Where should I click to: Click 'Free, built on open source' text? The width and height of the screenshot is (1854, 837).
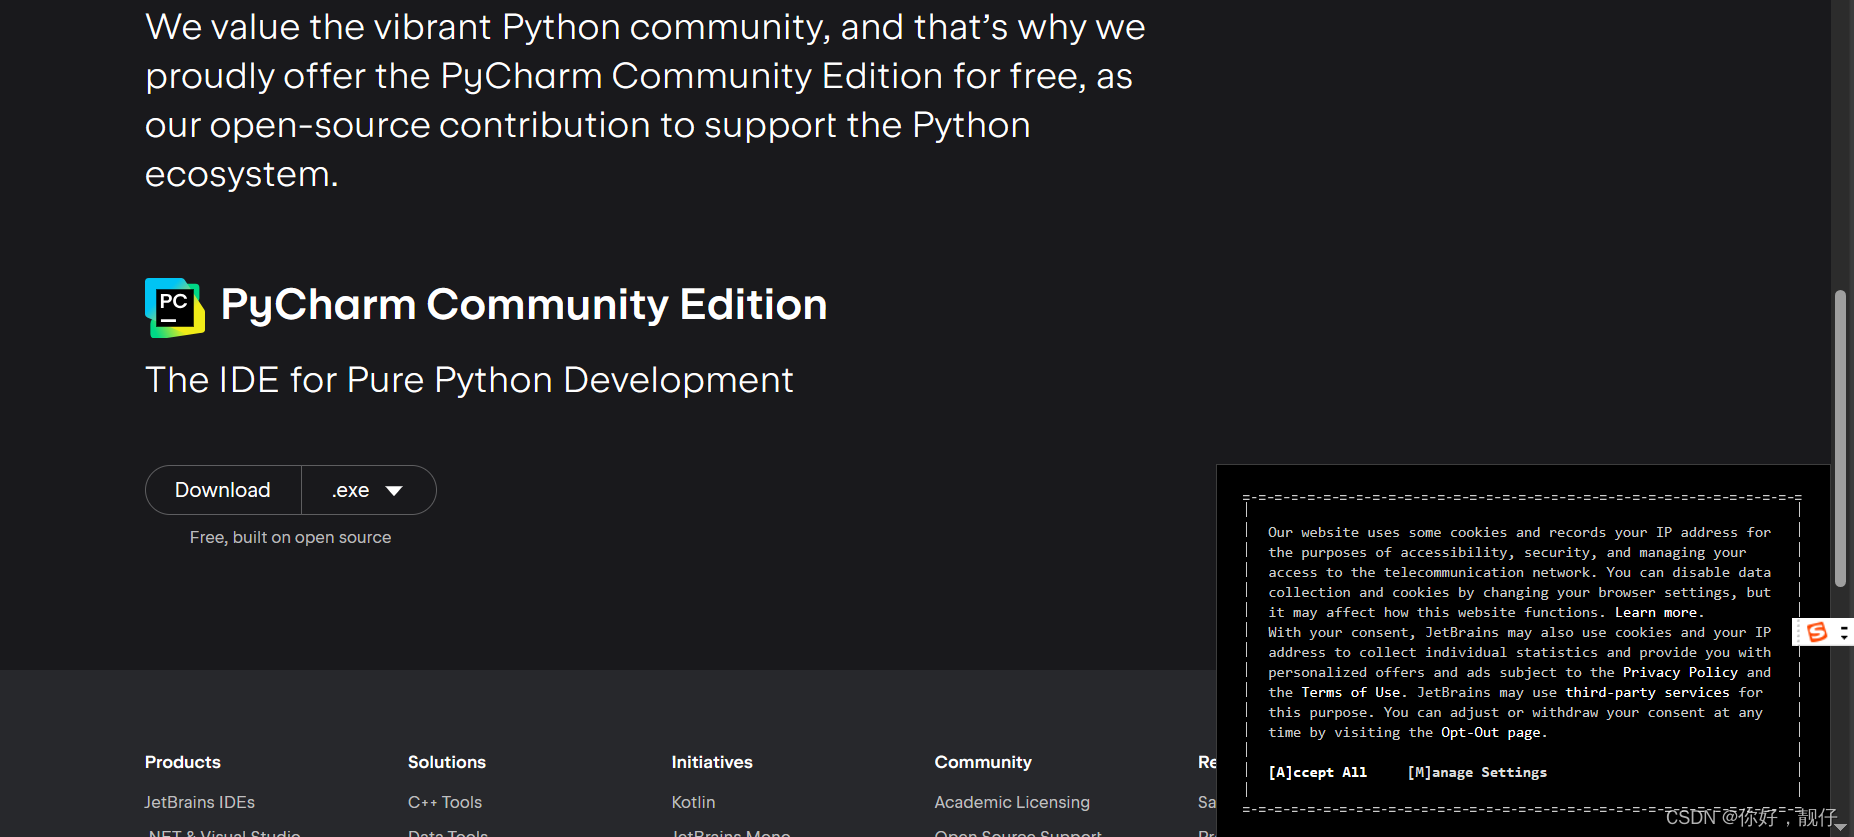click(290, 537)
